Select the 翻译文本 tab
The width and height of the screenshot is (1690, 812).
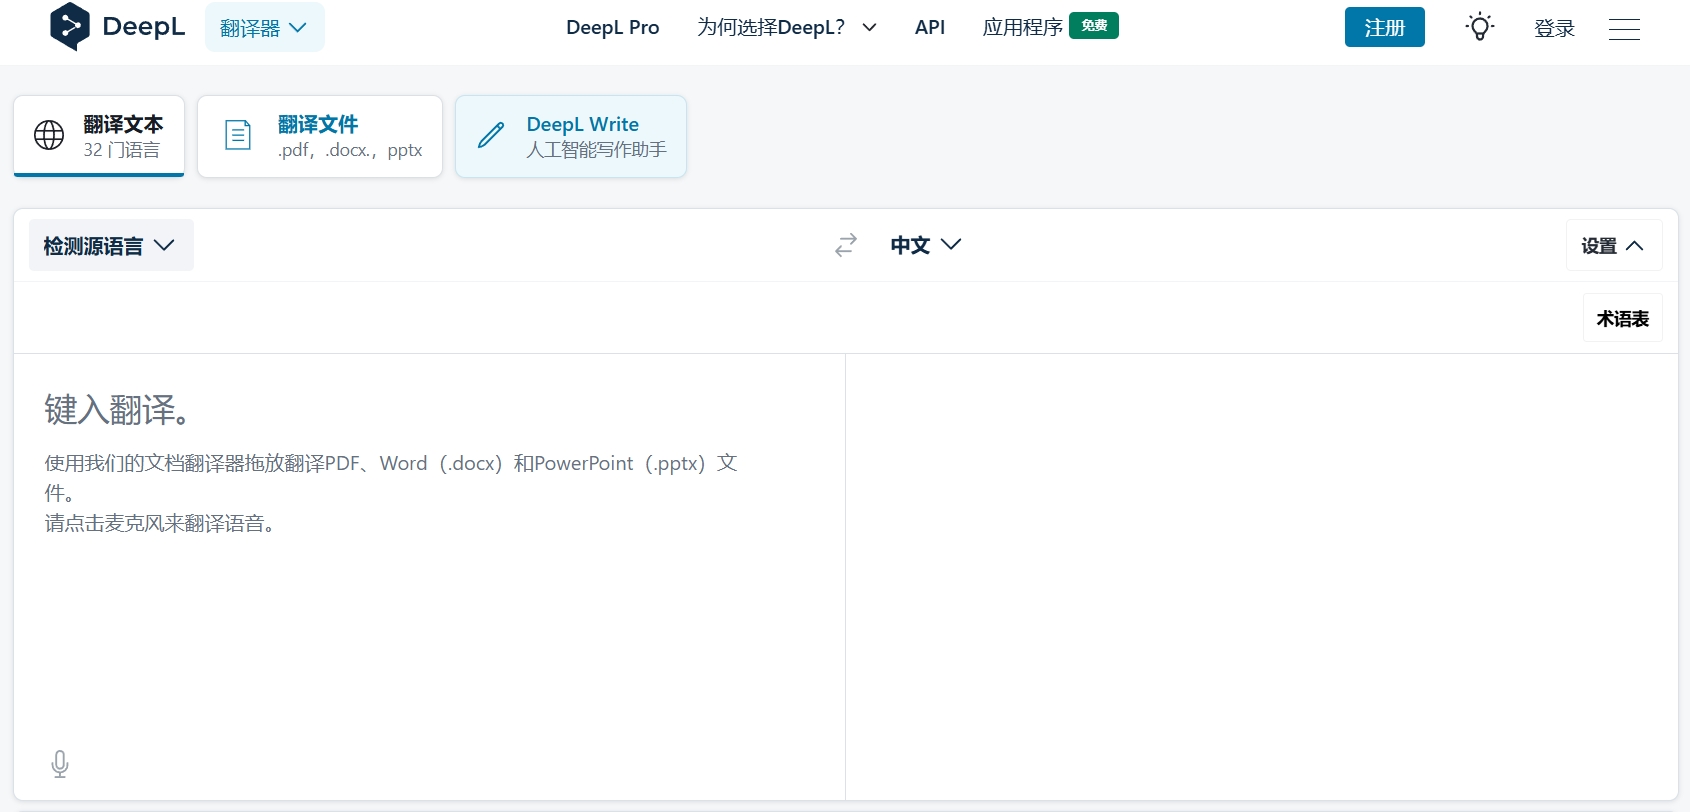pos(99,136)
